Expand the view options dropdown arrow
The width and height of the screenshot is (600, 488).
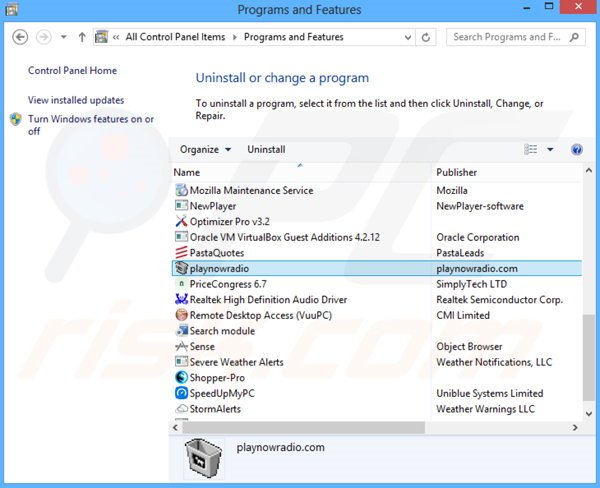550,149
